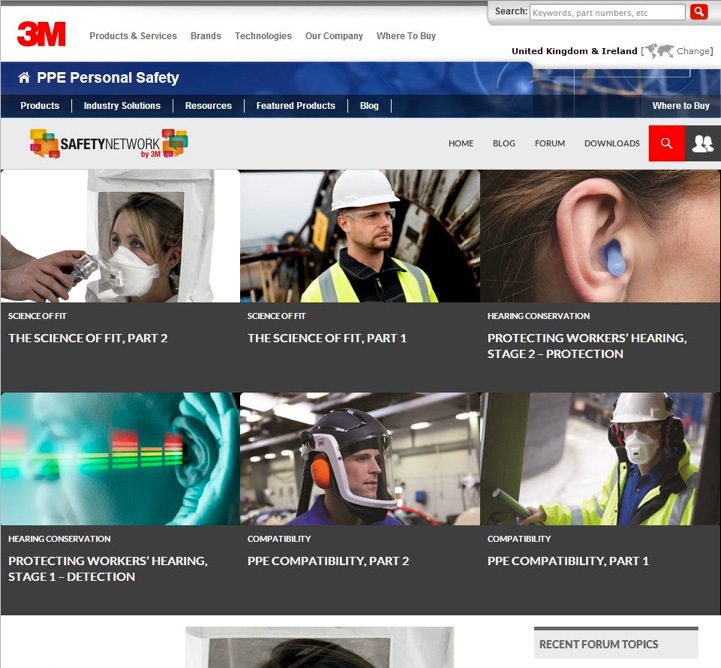Click the world map region icon
This screenshot has height=668, width=721.
point(659,51)
